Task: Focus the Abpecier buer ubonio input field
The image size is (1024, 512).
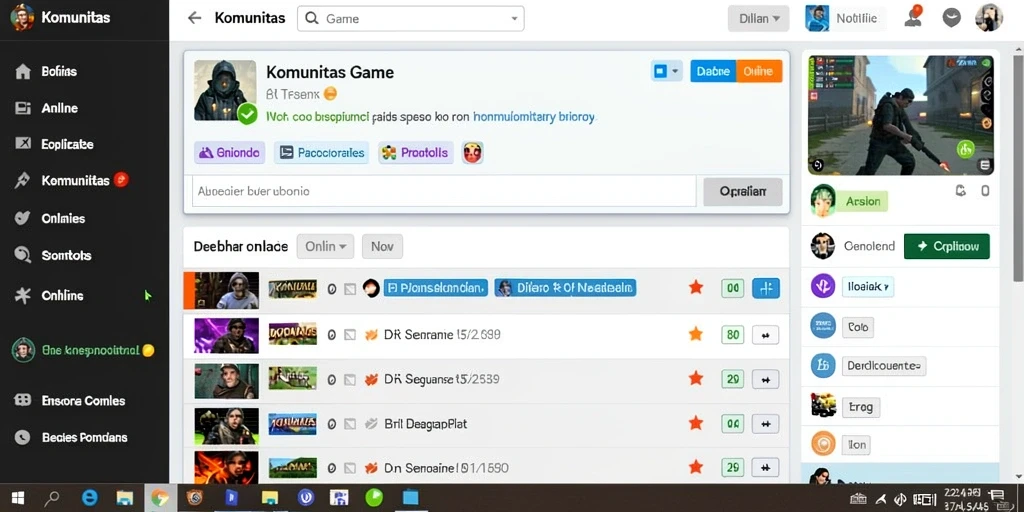Action: [x=444, y=191]
